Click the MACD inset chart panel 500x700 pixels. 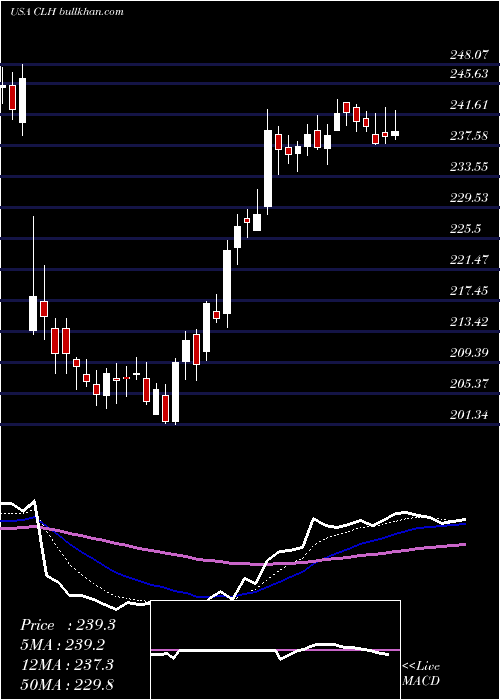pos(275,650)
